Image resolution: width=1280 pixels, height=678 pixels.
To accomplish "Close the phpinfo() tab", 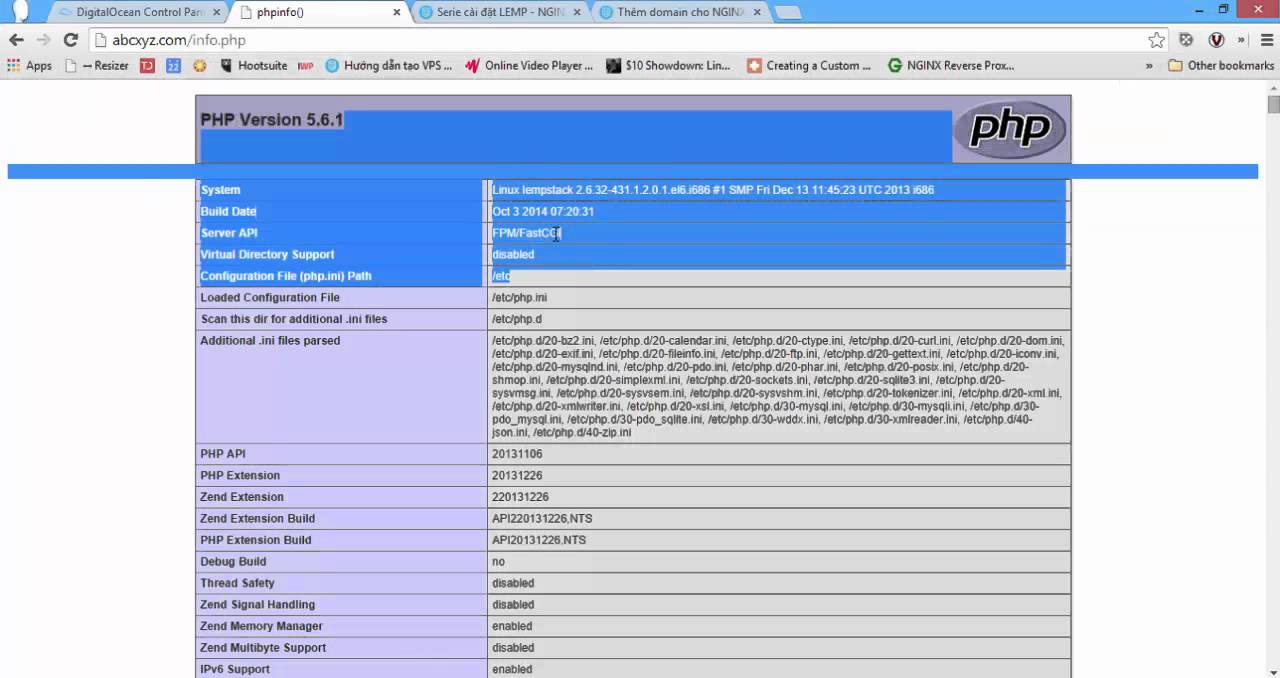I will pyautogui.click(x=397, y=12).
